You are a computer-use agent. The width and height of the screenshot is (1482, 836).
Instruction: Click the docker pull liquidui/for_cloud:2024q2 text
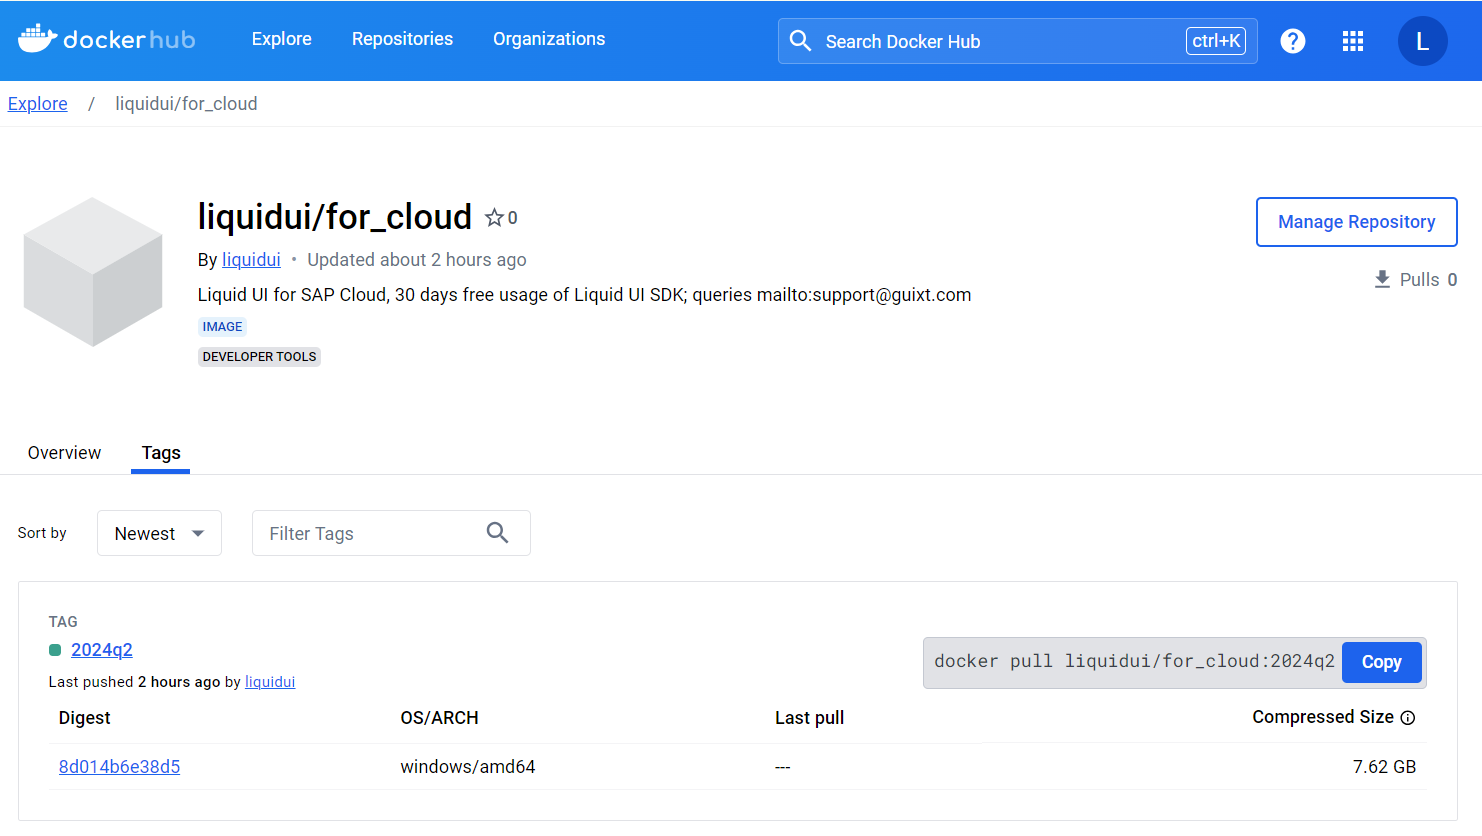coord(1134,661)
